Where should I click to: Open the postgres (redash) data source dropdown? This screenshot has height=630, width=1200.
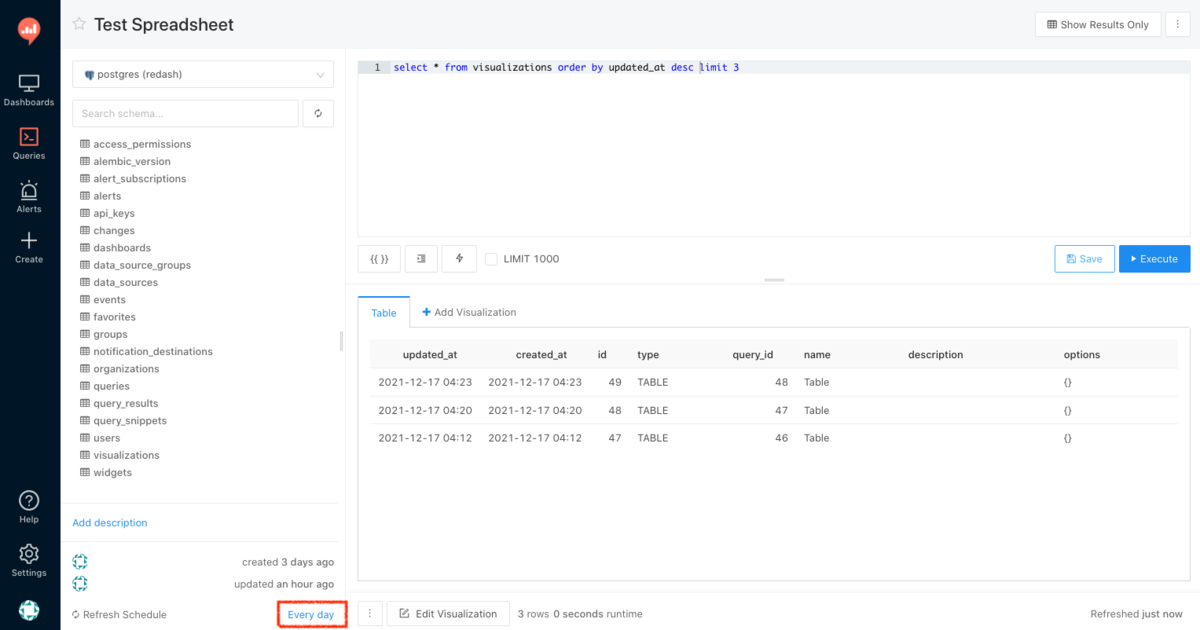tap(203, 75)
